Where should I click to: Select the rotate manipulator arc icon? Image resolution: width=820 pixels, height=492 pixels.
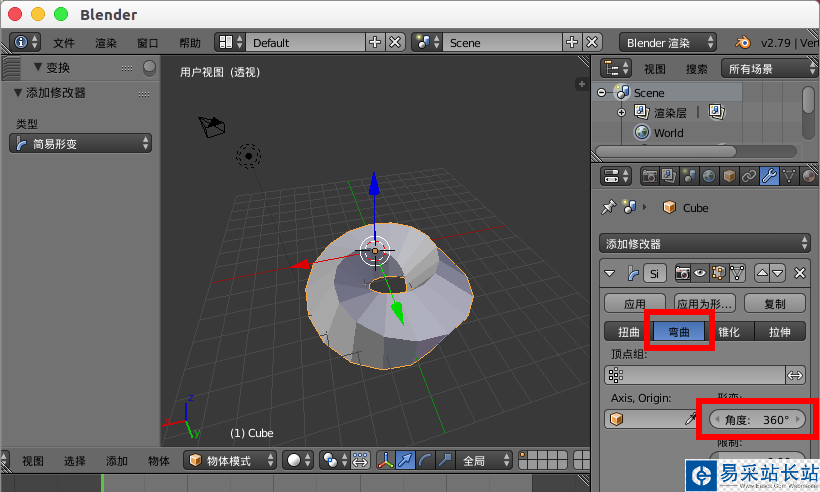click(x=425, y=460)
